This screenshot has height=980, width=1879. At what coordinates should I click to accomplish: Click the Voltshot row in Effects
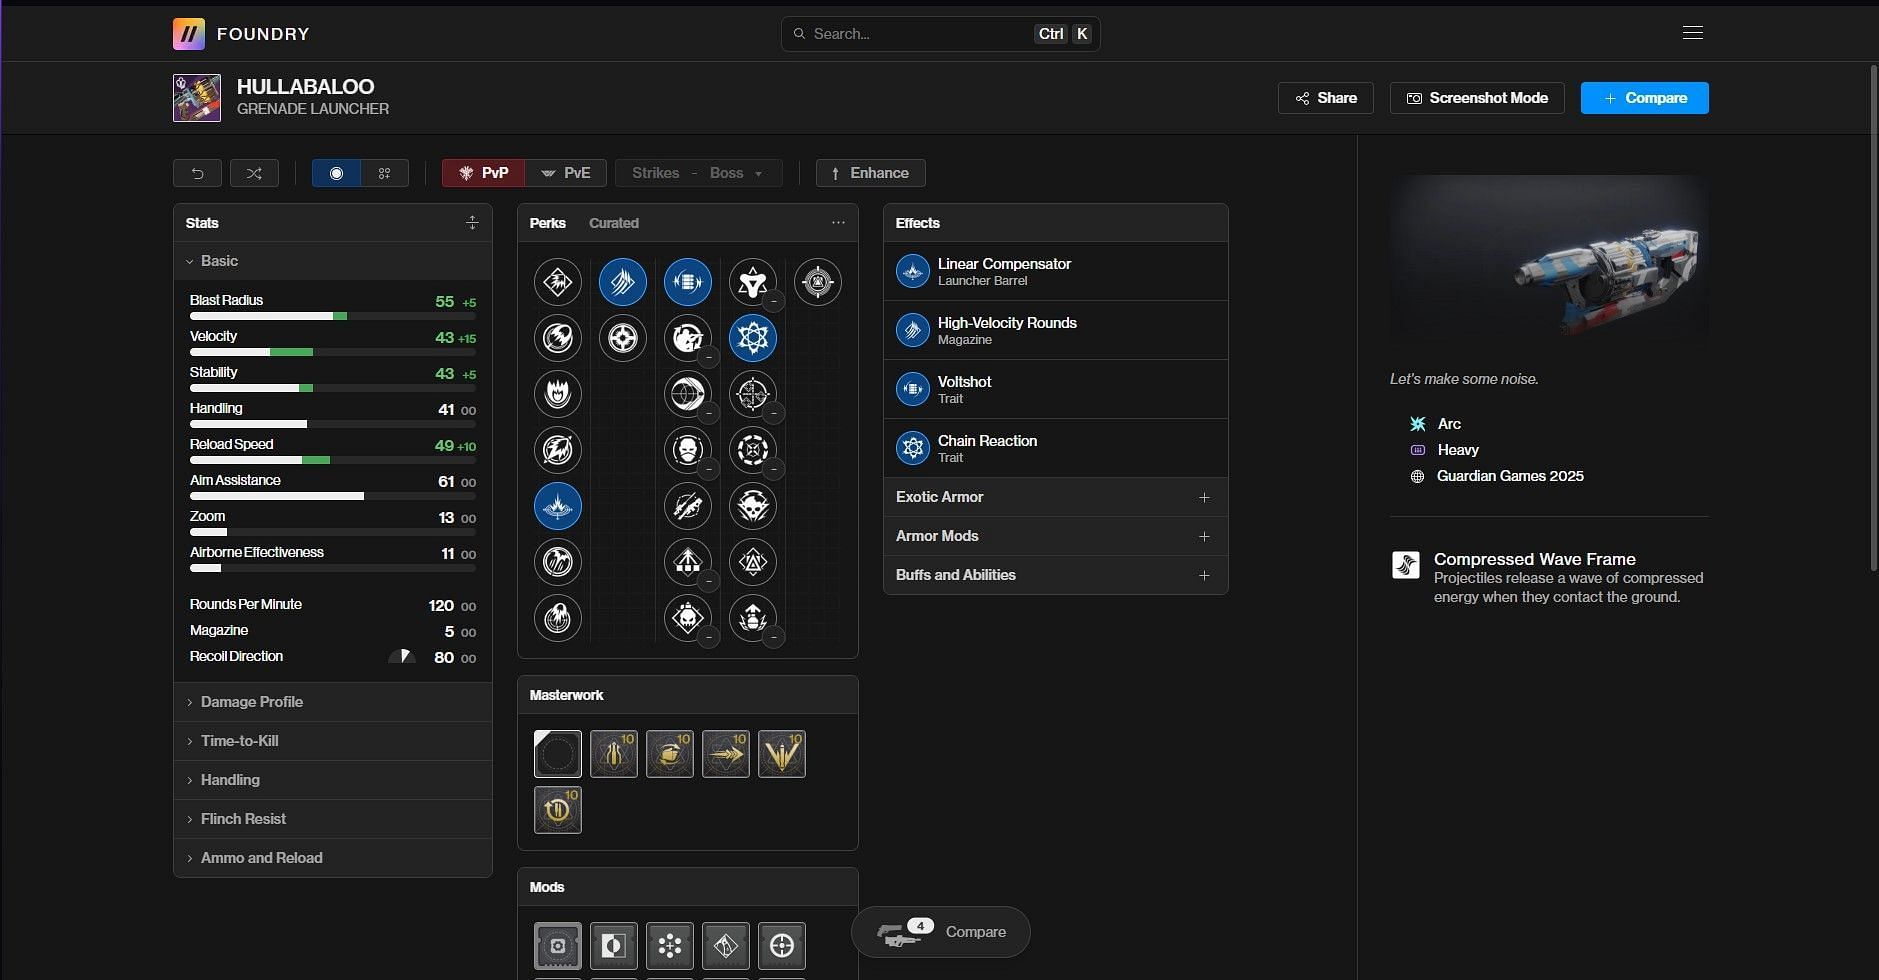(1055, 389)
